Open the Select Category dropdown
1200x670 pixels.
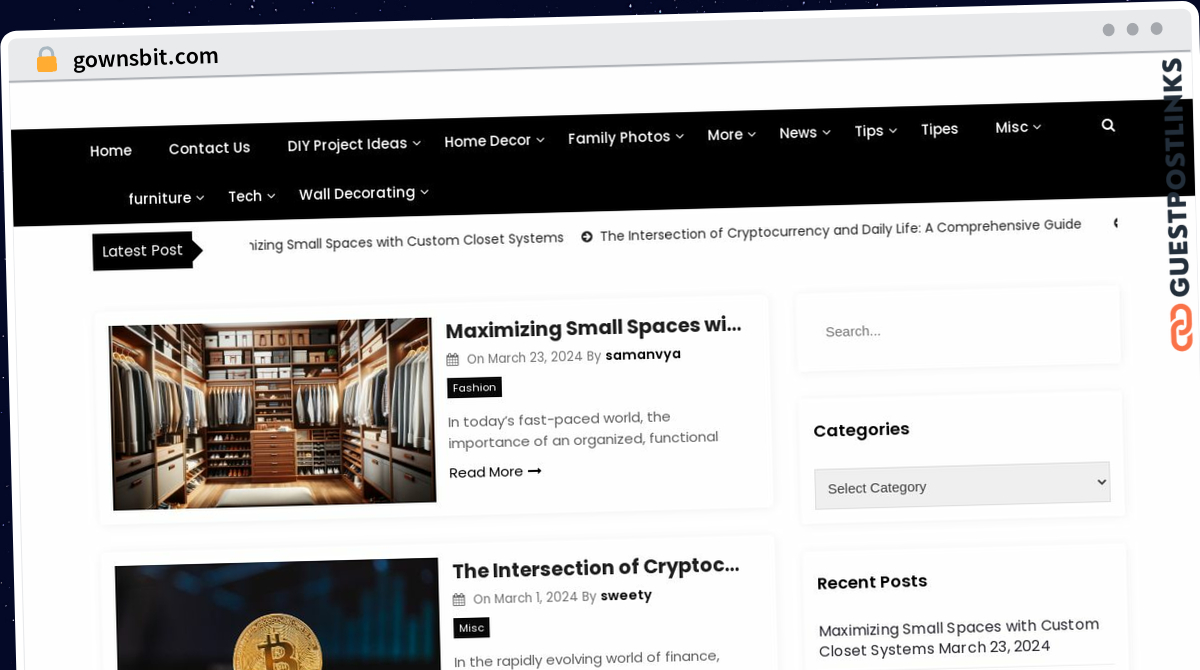pyautogui.click(x=962, y=485)
